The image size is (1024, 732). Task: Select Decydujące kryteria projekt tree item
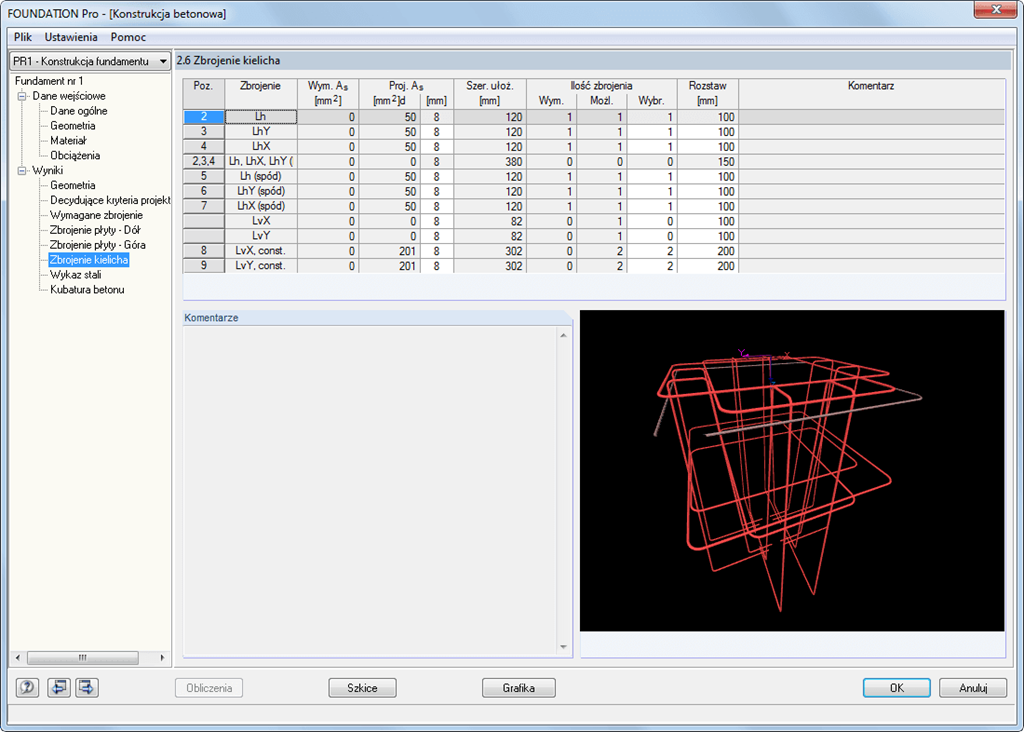tap(110, 200)
